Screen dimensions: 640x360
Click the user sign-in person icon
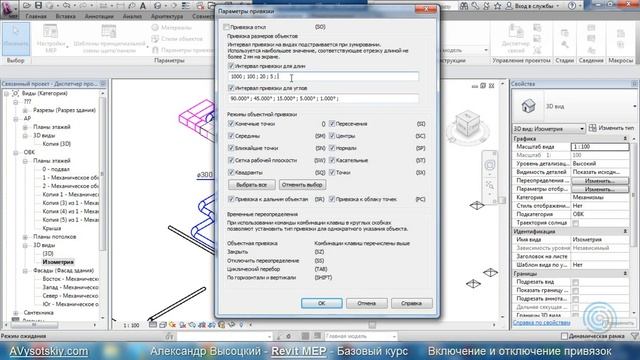509,6
